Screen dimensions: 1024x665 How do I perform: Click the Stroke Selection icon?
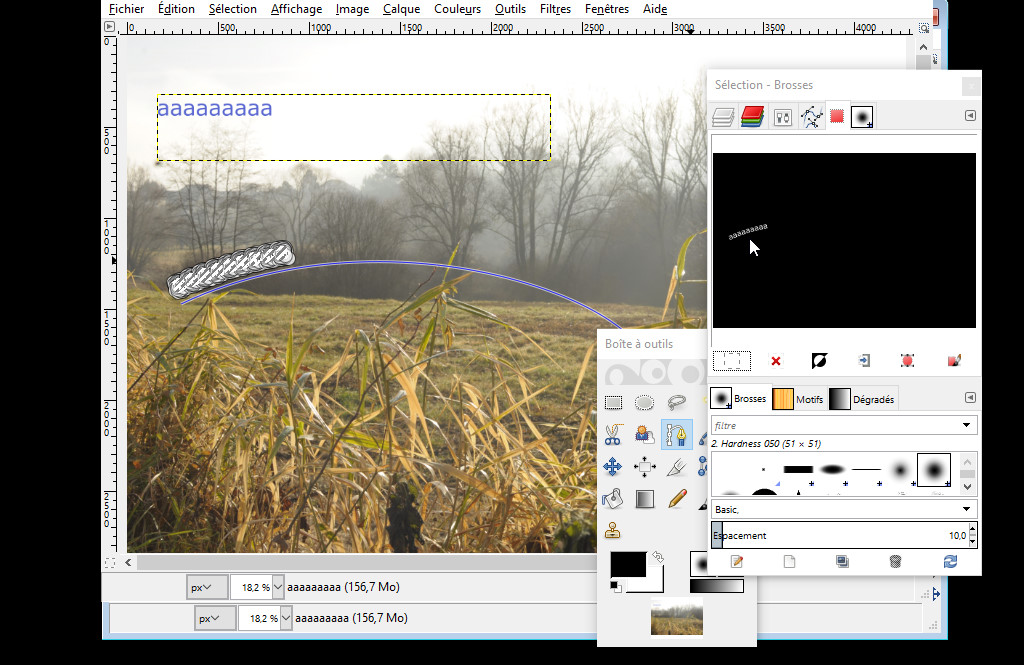coord(953,361)
